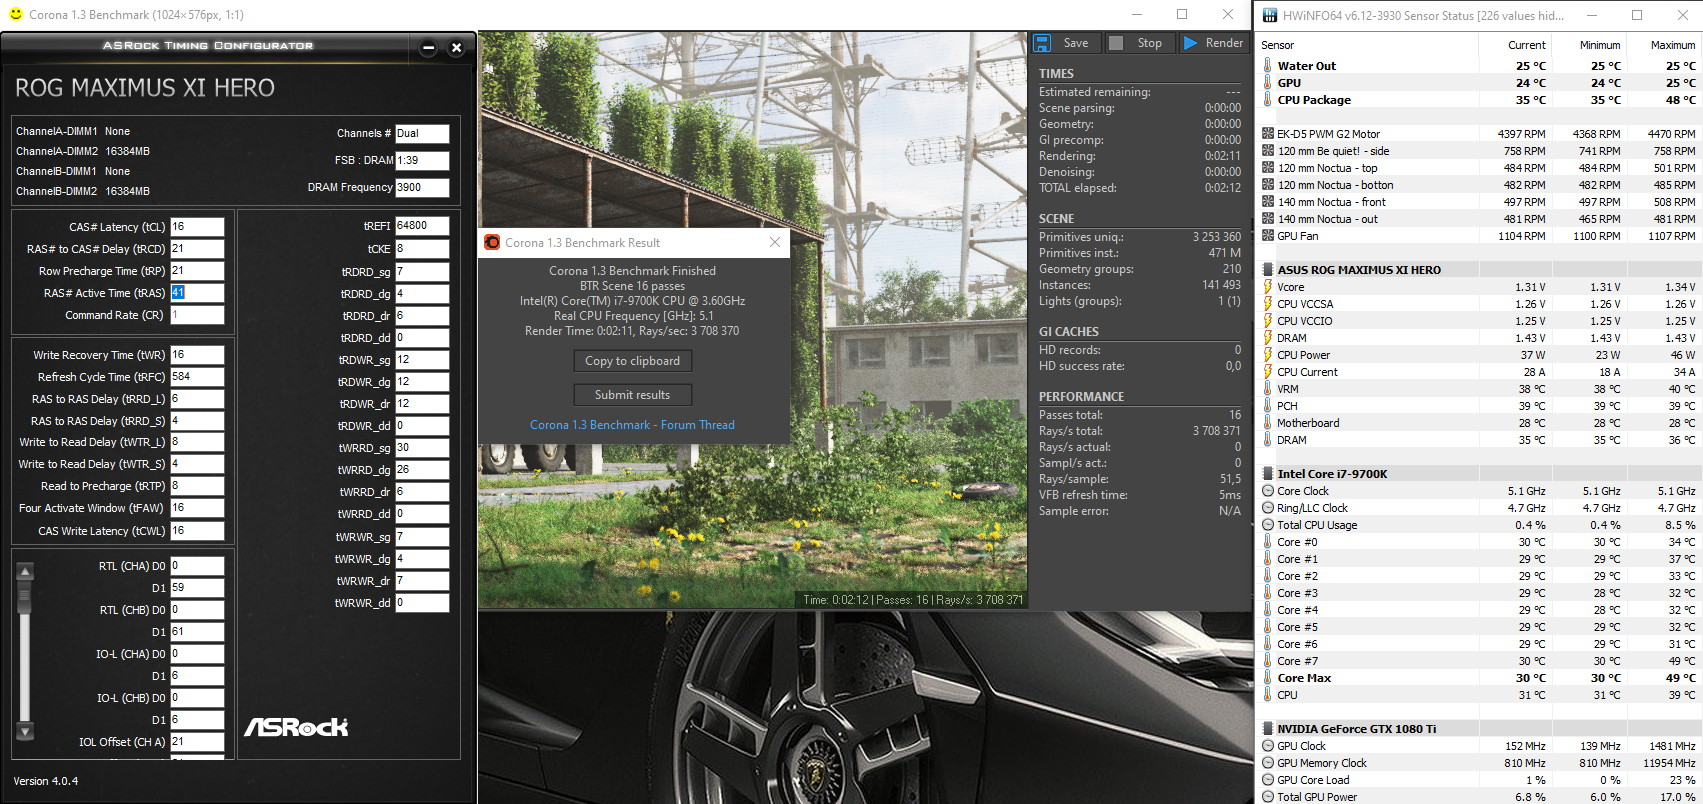Save the Corona render output

click(x=1064, y=43)
